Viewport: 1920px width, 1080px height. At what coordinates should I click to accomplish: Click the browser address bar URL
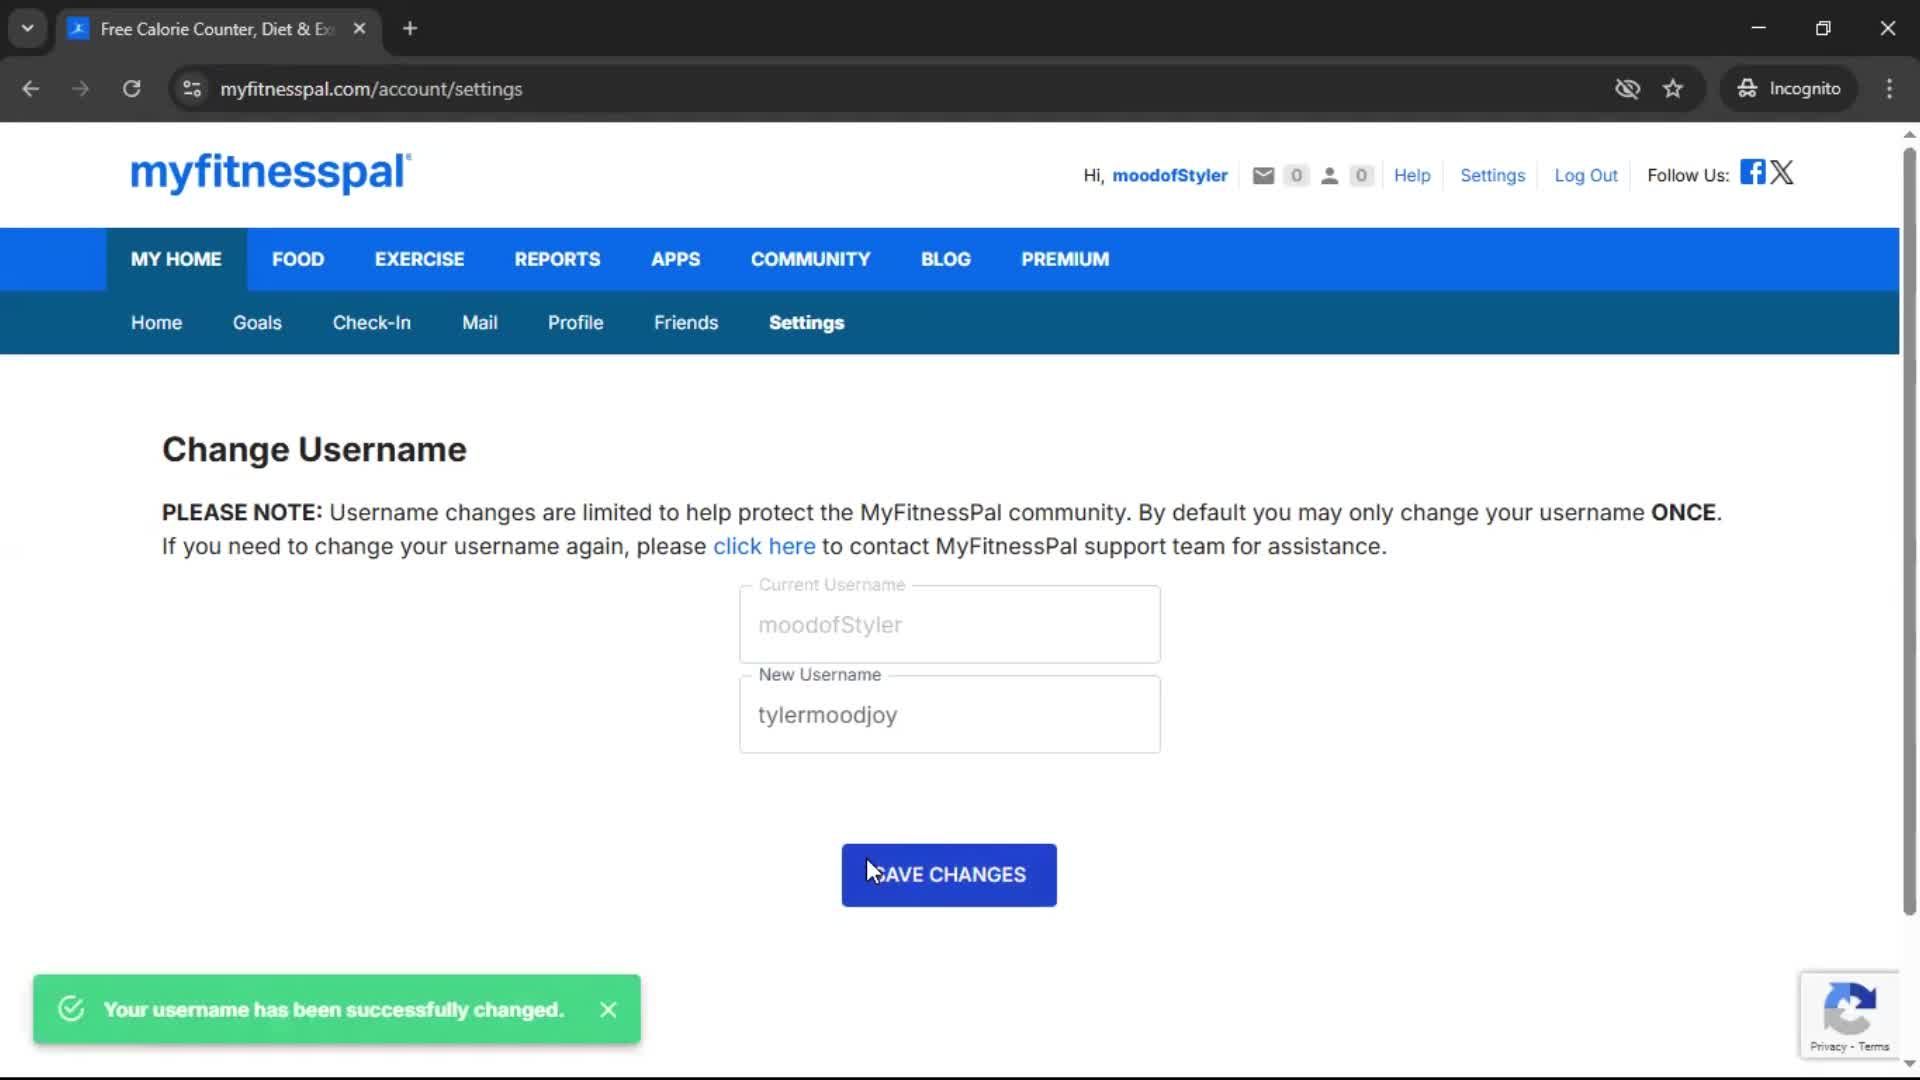click(371, 89)
